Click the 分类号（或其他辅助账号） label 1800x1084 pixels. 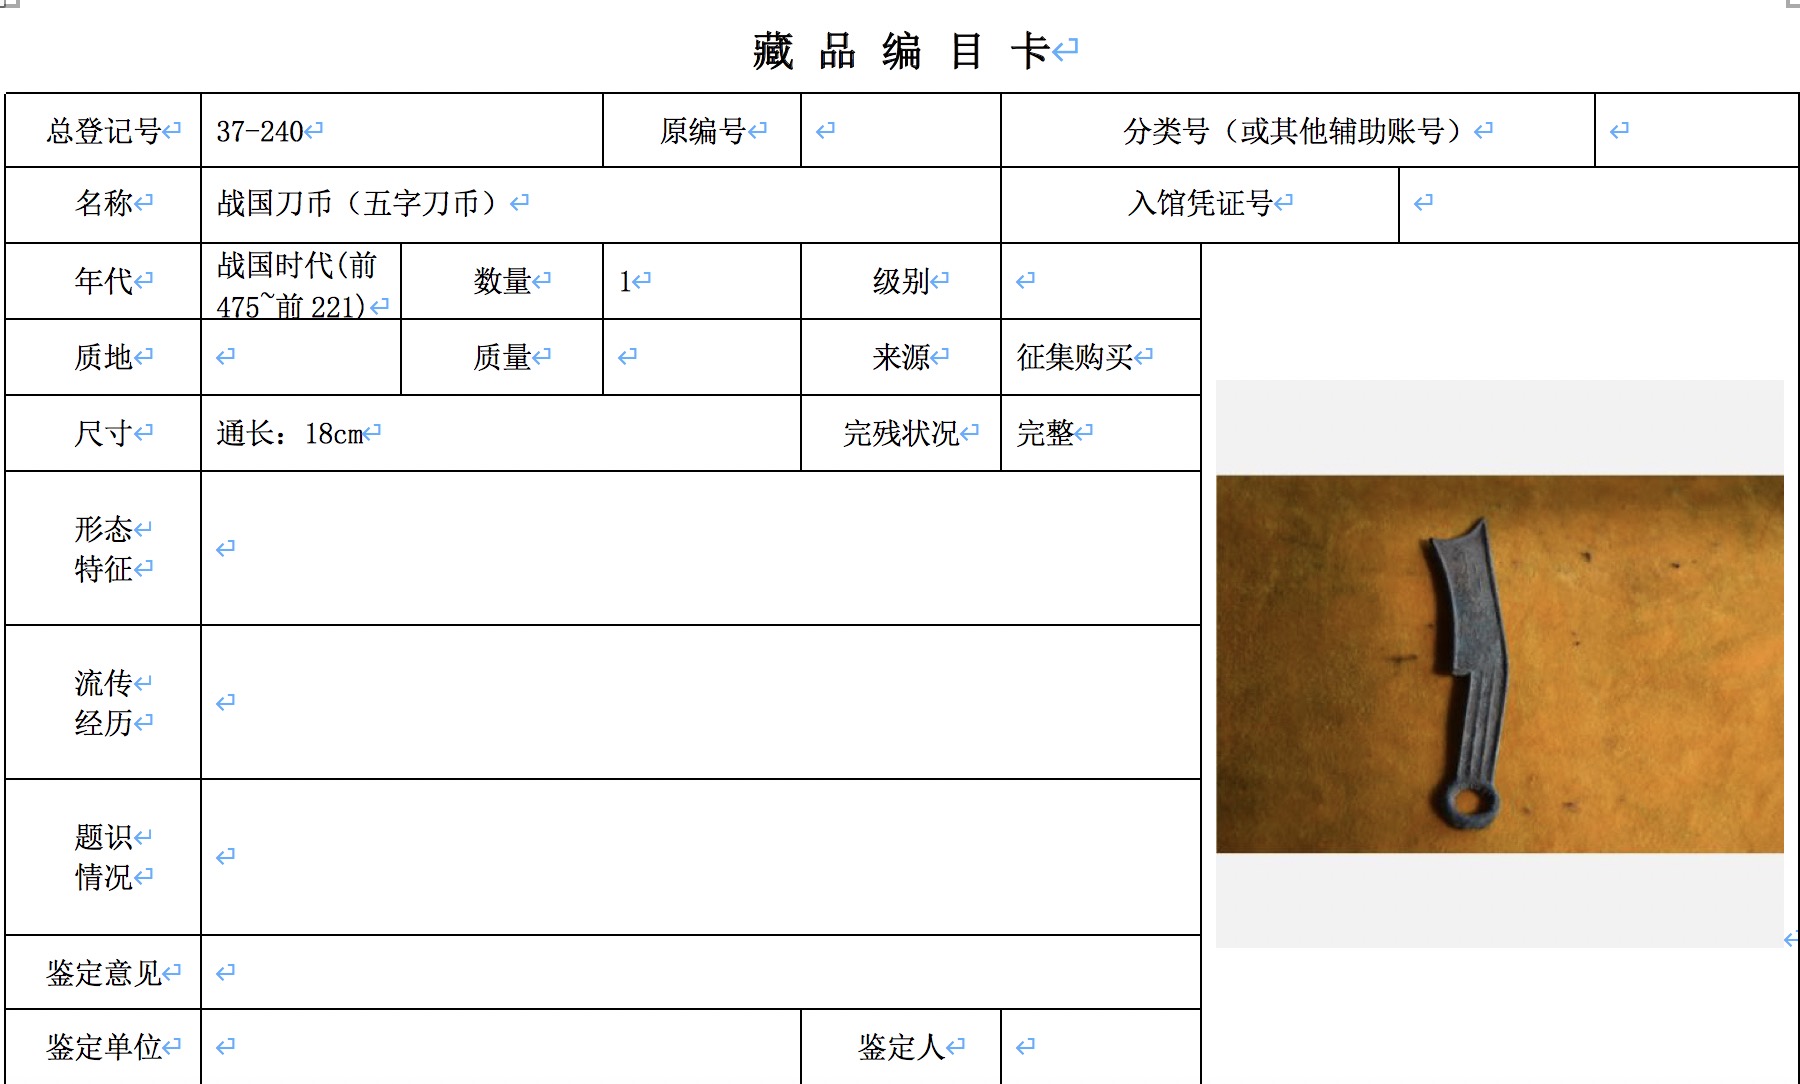1298,130
